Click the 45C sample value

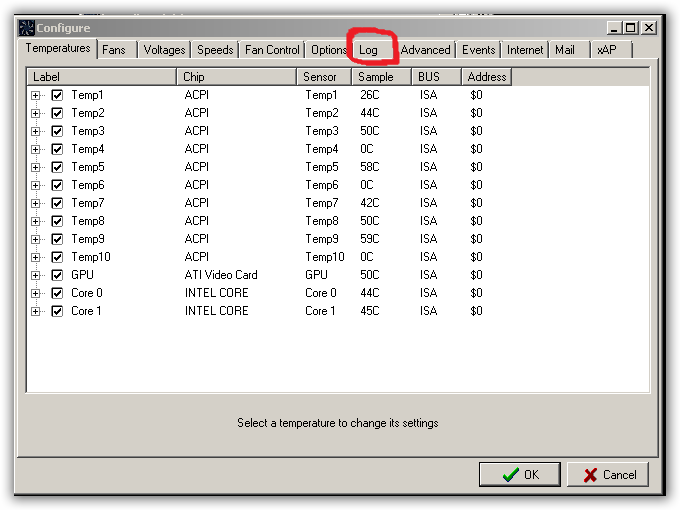(x=369, y=311)
